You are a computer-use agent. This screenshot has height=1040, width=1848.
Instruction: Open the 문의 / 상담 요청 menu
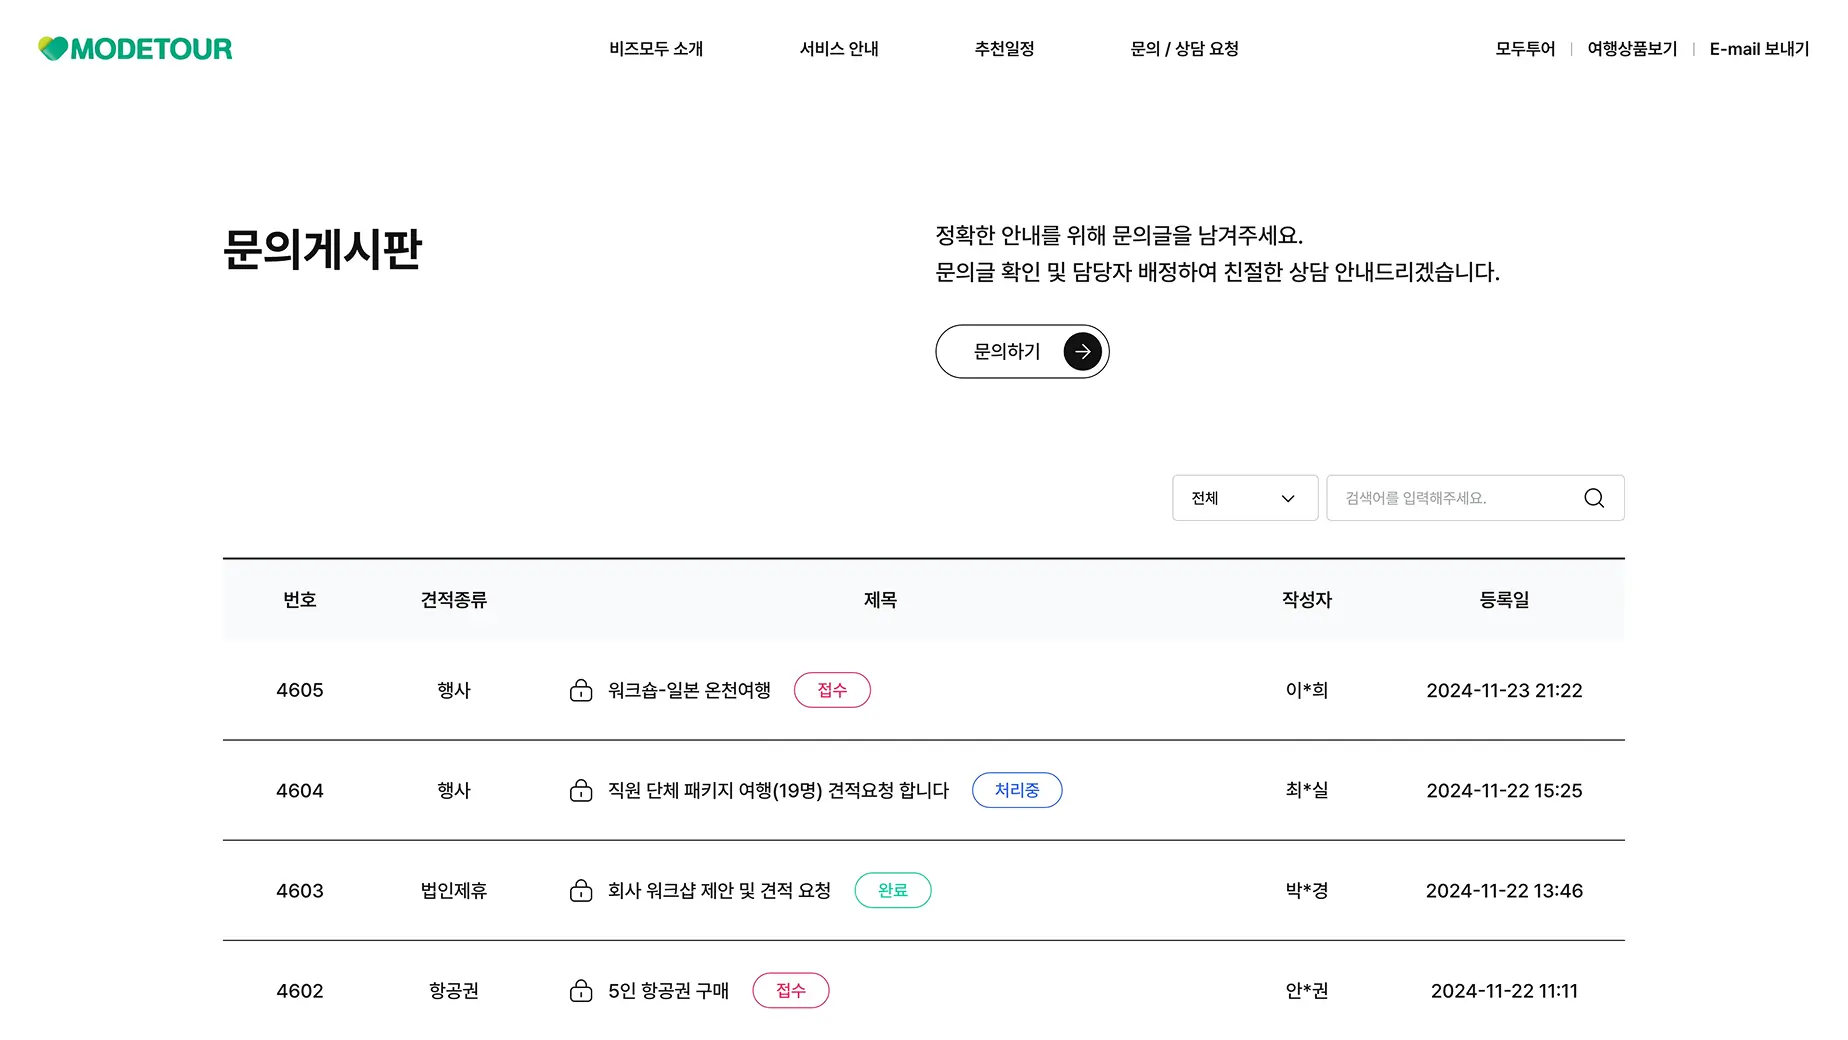coord(1184,49)
